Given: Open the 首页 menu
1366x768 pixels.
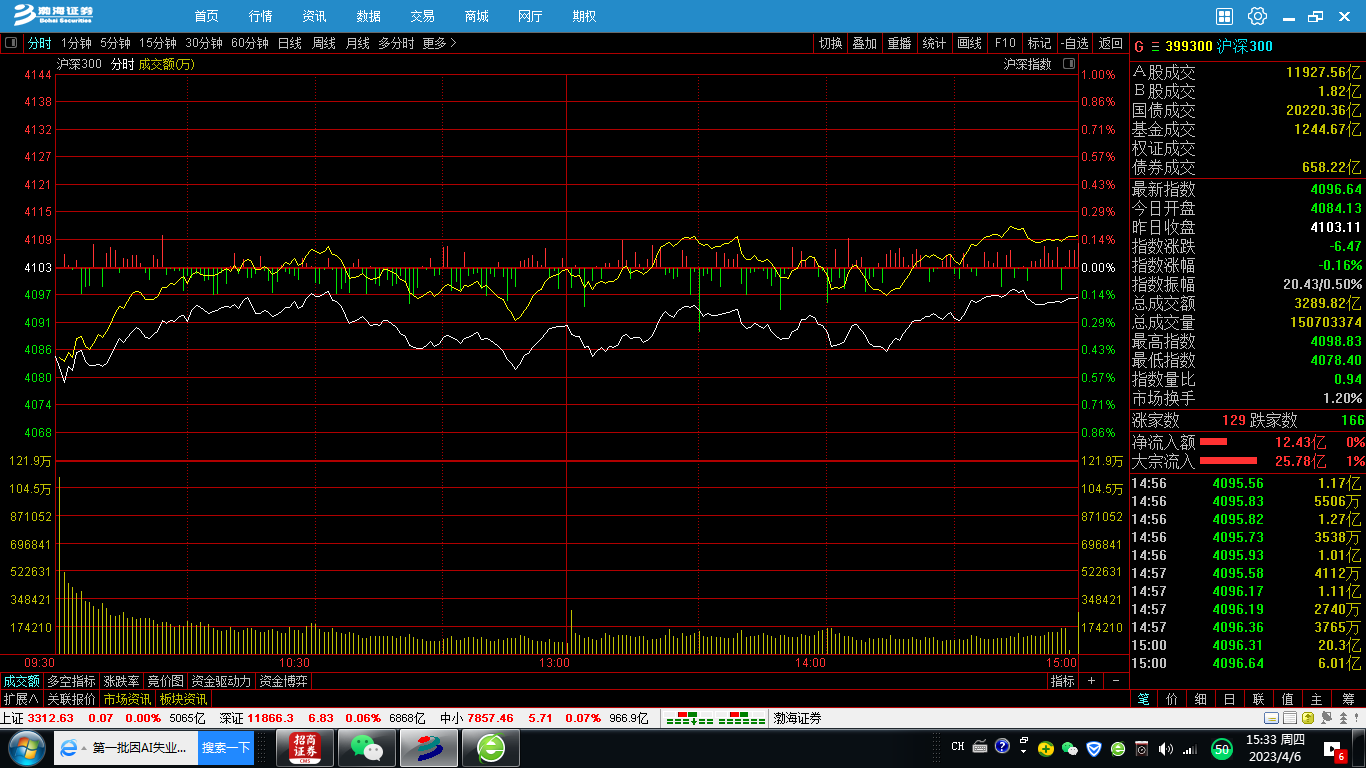Looking at the screenshot, I should click(206, 16).
